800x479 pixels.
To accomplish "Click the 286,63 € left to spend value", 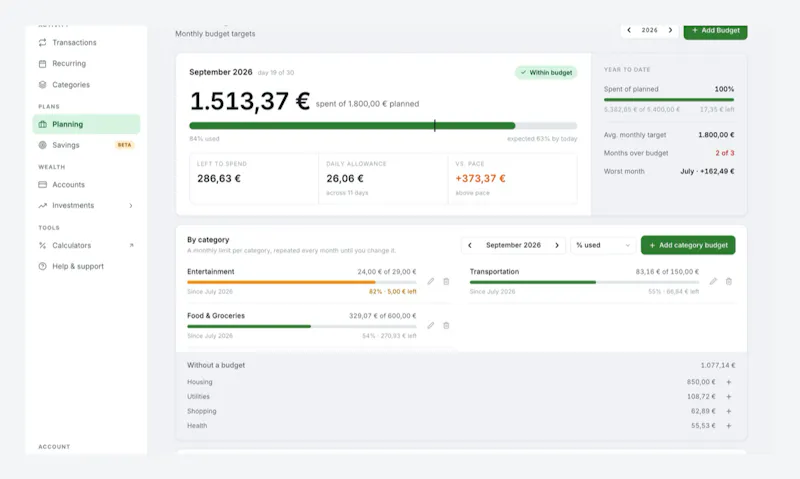I will (x=219, y=179).
